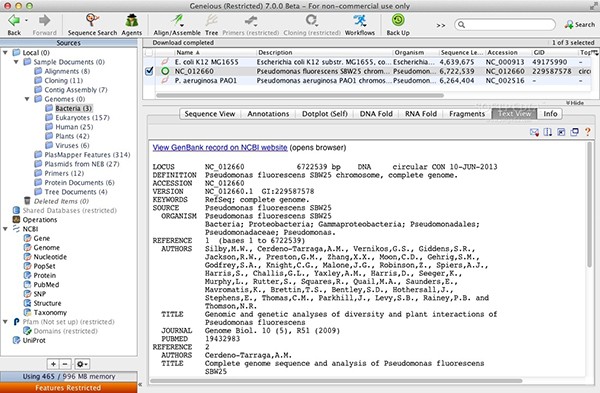Select the PopSet database
Image resolution: width=600 pixels, height=393 pixels.
pyautogui.click(x=39, y=266)
